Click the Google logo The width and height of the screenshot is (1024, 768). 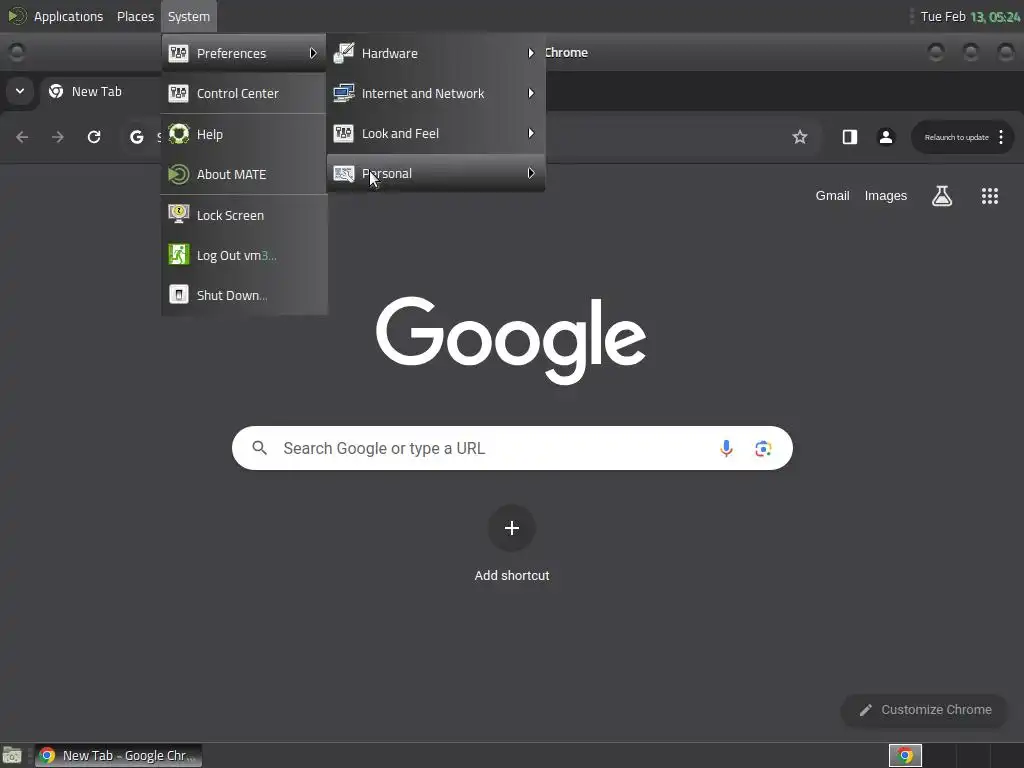(511, 340)
